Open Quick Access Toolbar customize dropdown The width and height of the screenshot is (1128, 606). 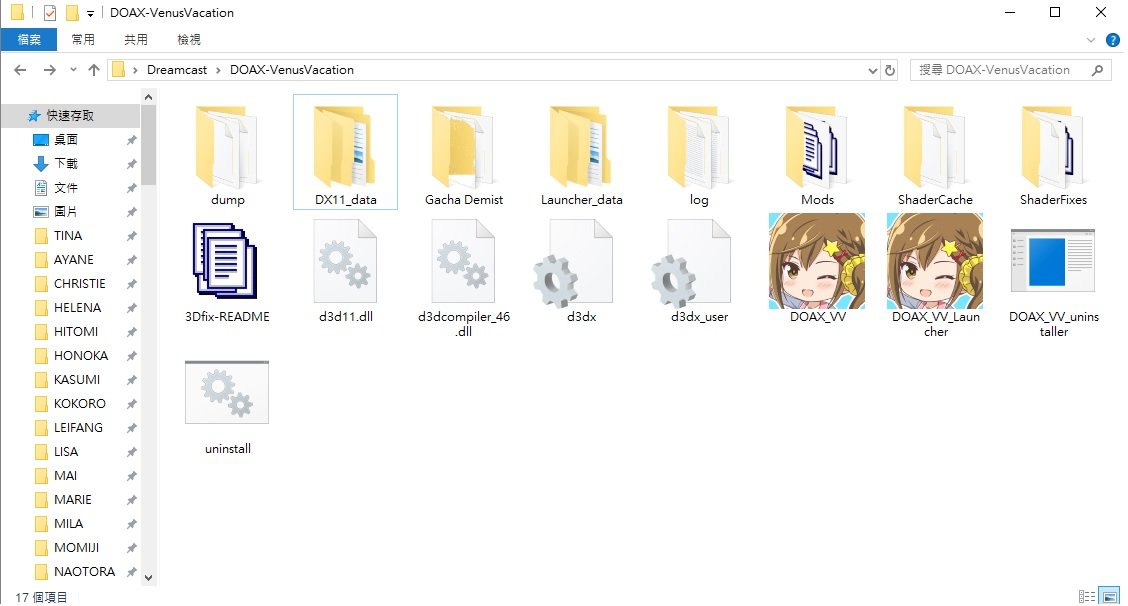click(90, 13)
